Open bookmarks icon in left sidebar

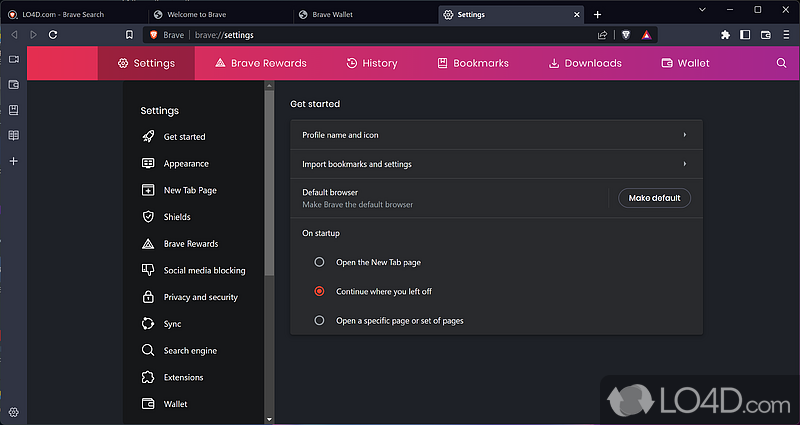[x=14, y=110]
